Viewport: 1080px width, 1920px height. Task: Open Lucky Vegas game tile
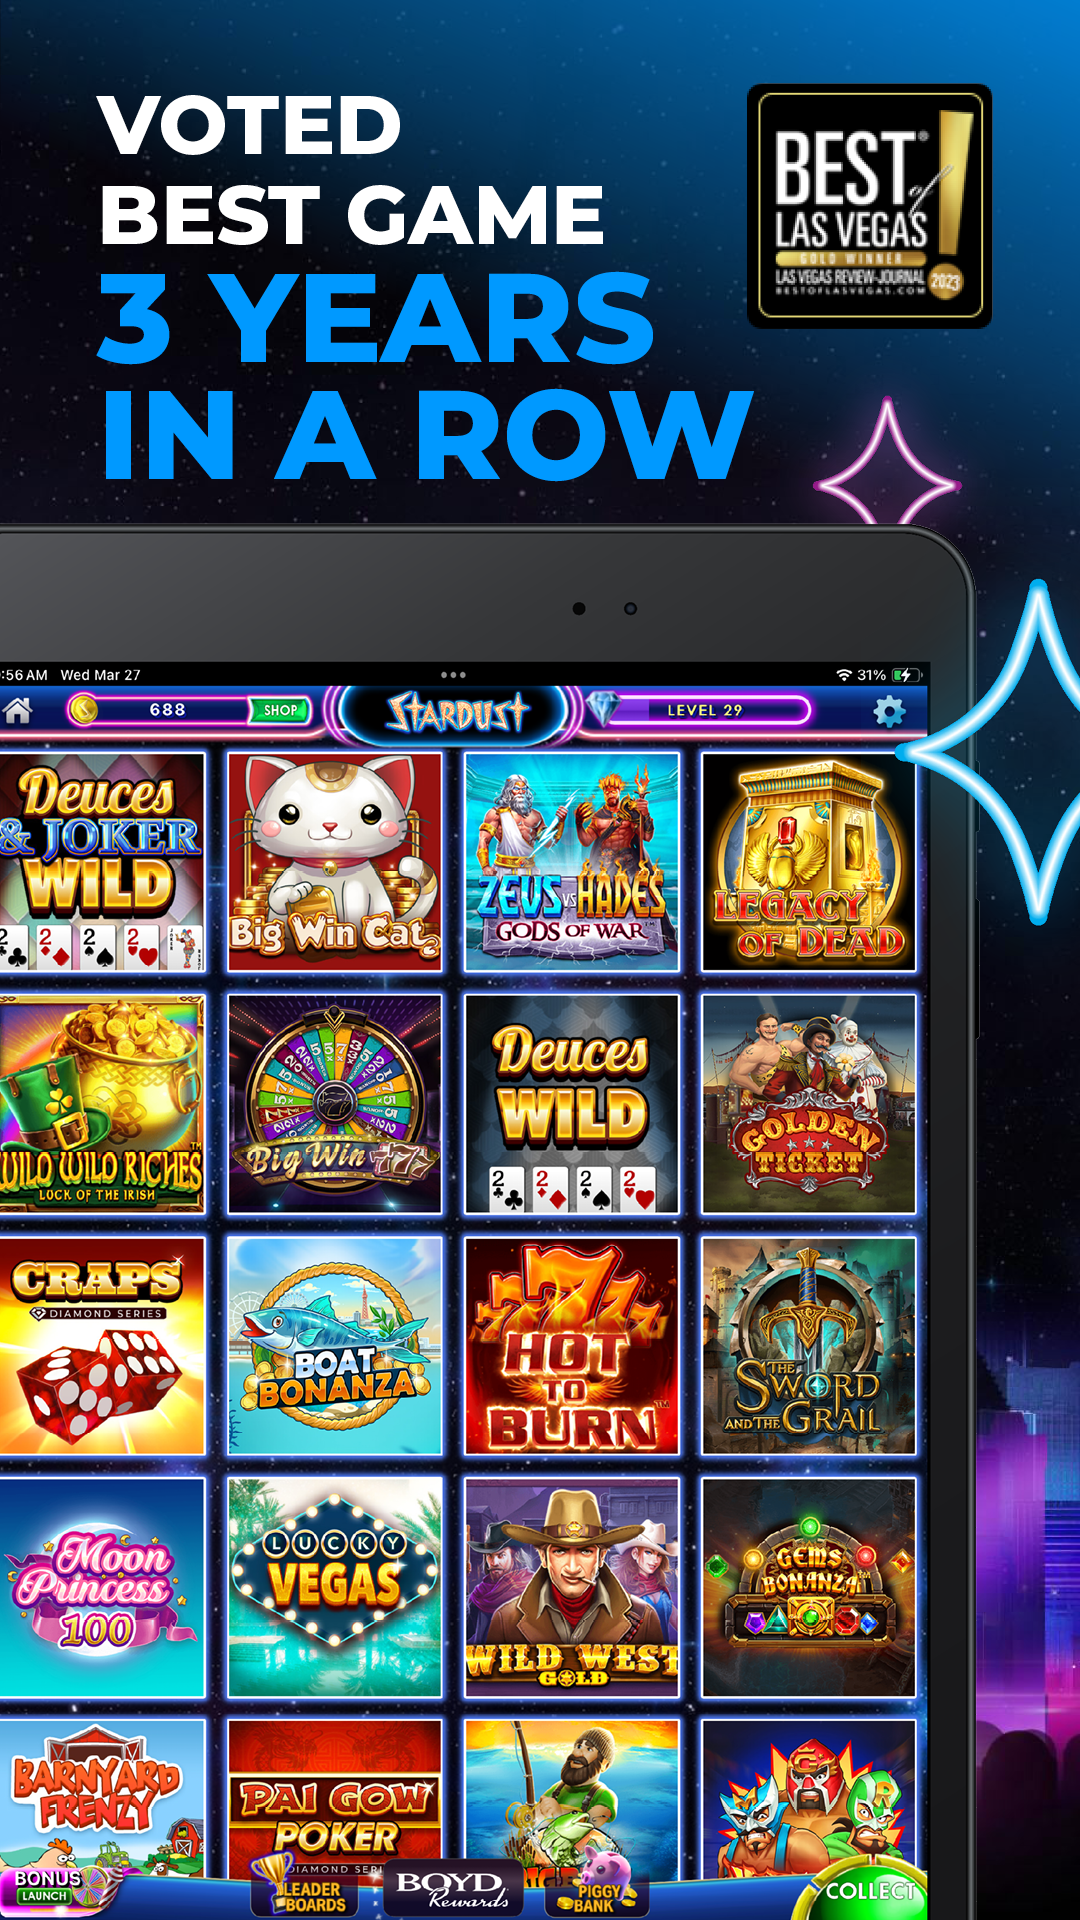coord(335,1588)
